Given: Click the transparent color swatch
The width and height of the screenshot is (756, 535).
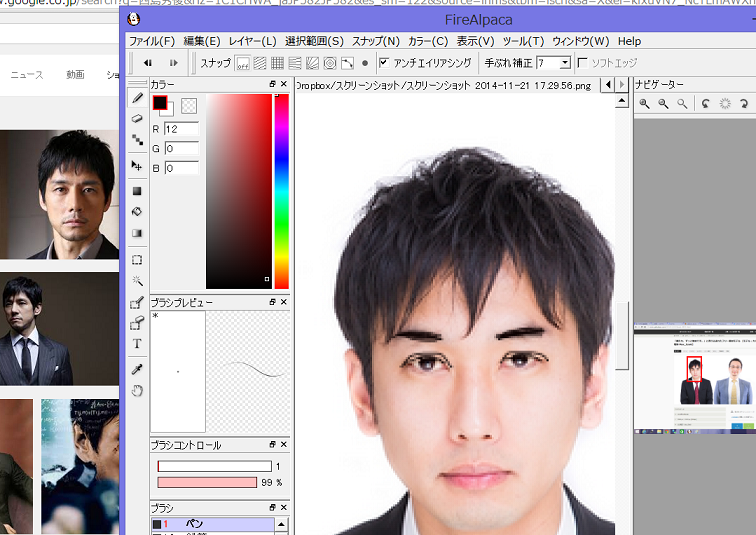Looking at the screenshot, I should [x=189, y=106].
